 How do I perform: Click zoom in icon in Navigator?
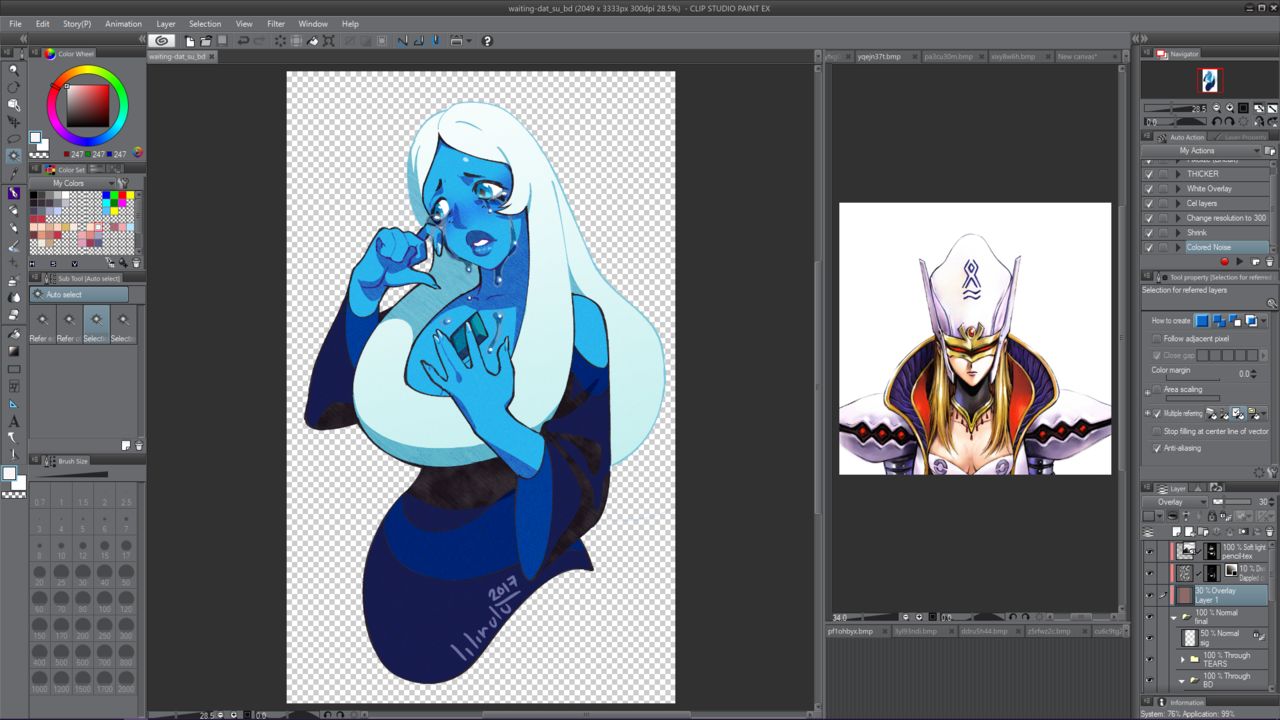pyautogui.click(x=1229, y=108)
